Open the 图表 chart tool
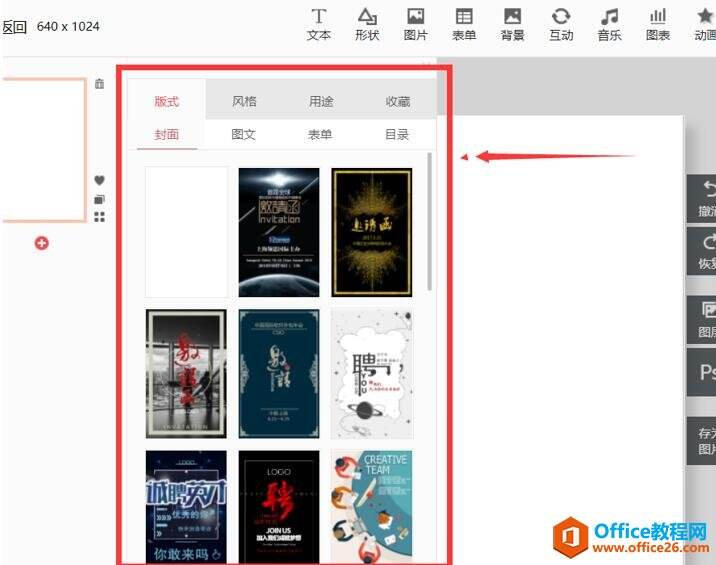 658,25
